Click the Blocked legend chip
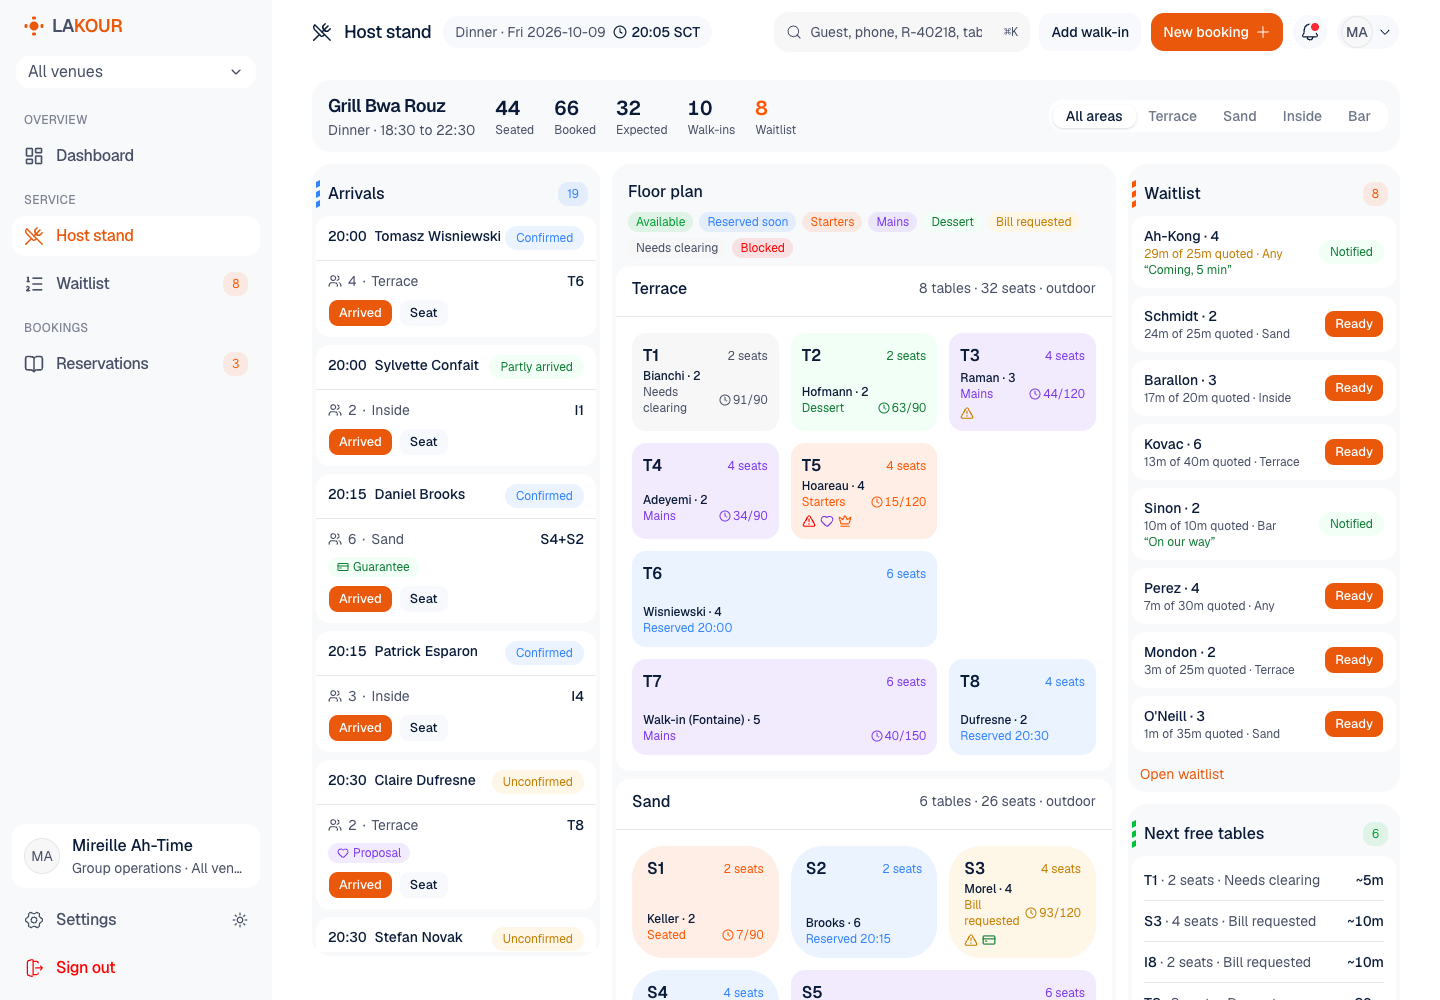Screen dimensions: 1440x1000 pos(763,248)
